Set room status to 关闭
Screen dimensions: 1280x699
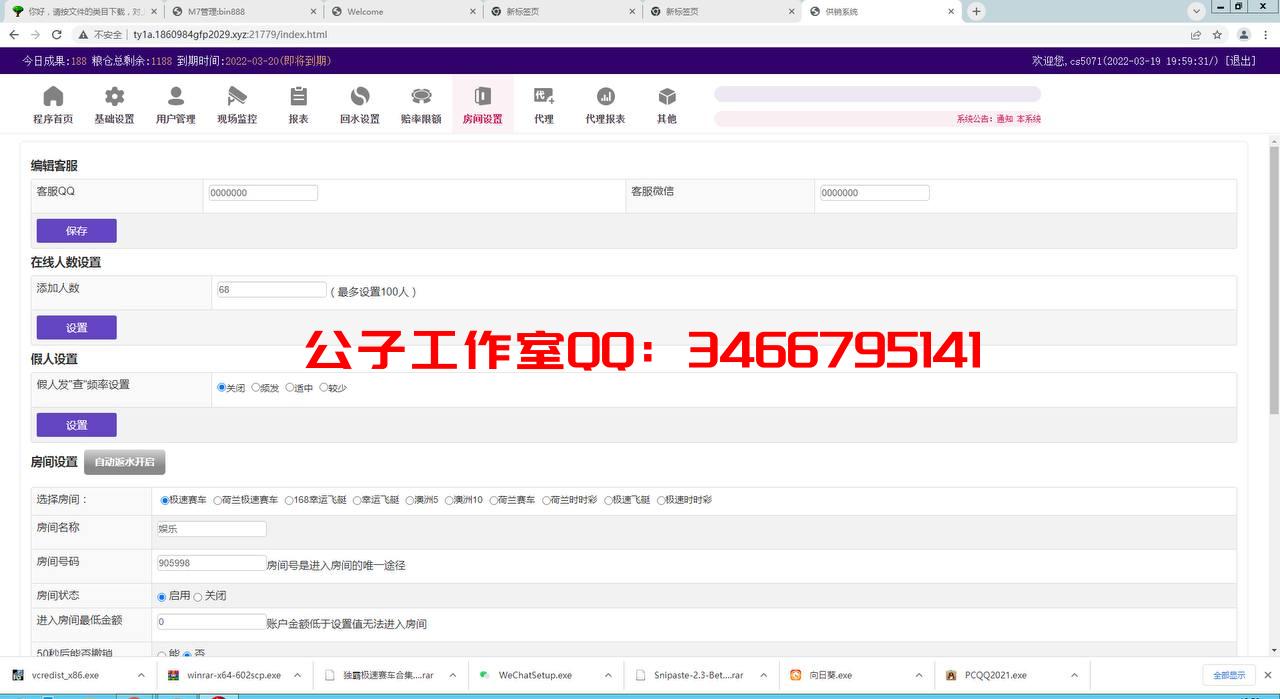(x=198, y=596)
